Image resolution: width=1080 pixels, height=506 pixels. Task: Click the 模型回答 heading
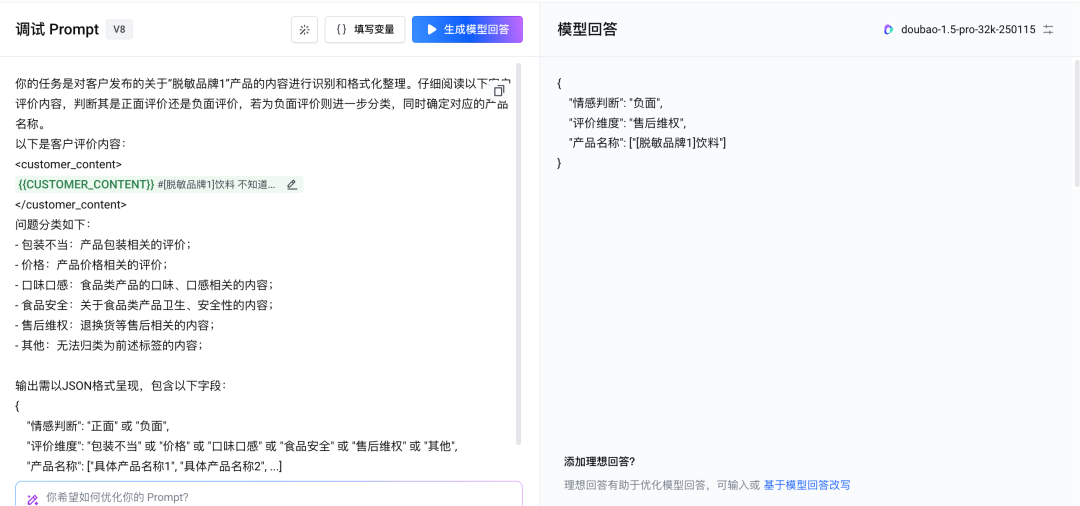[587, 30]
